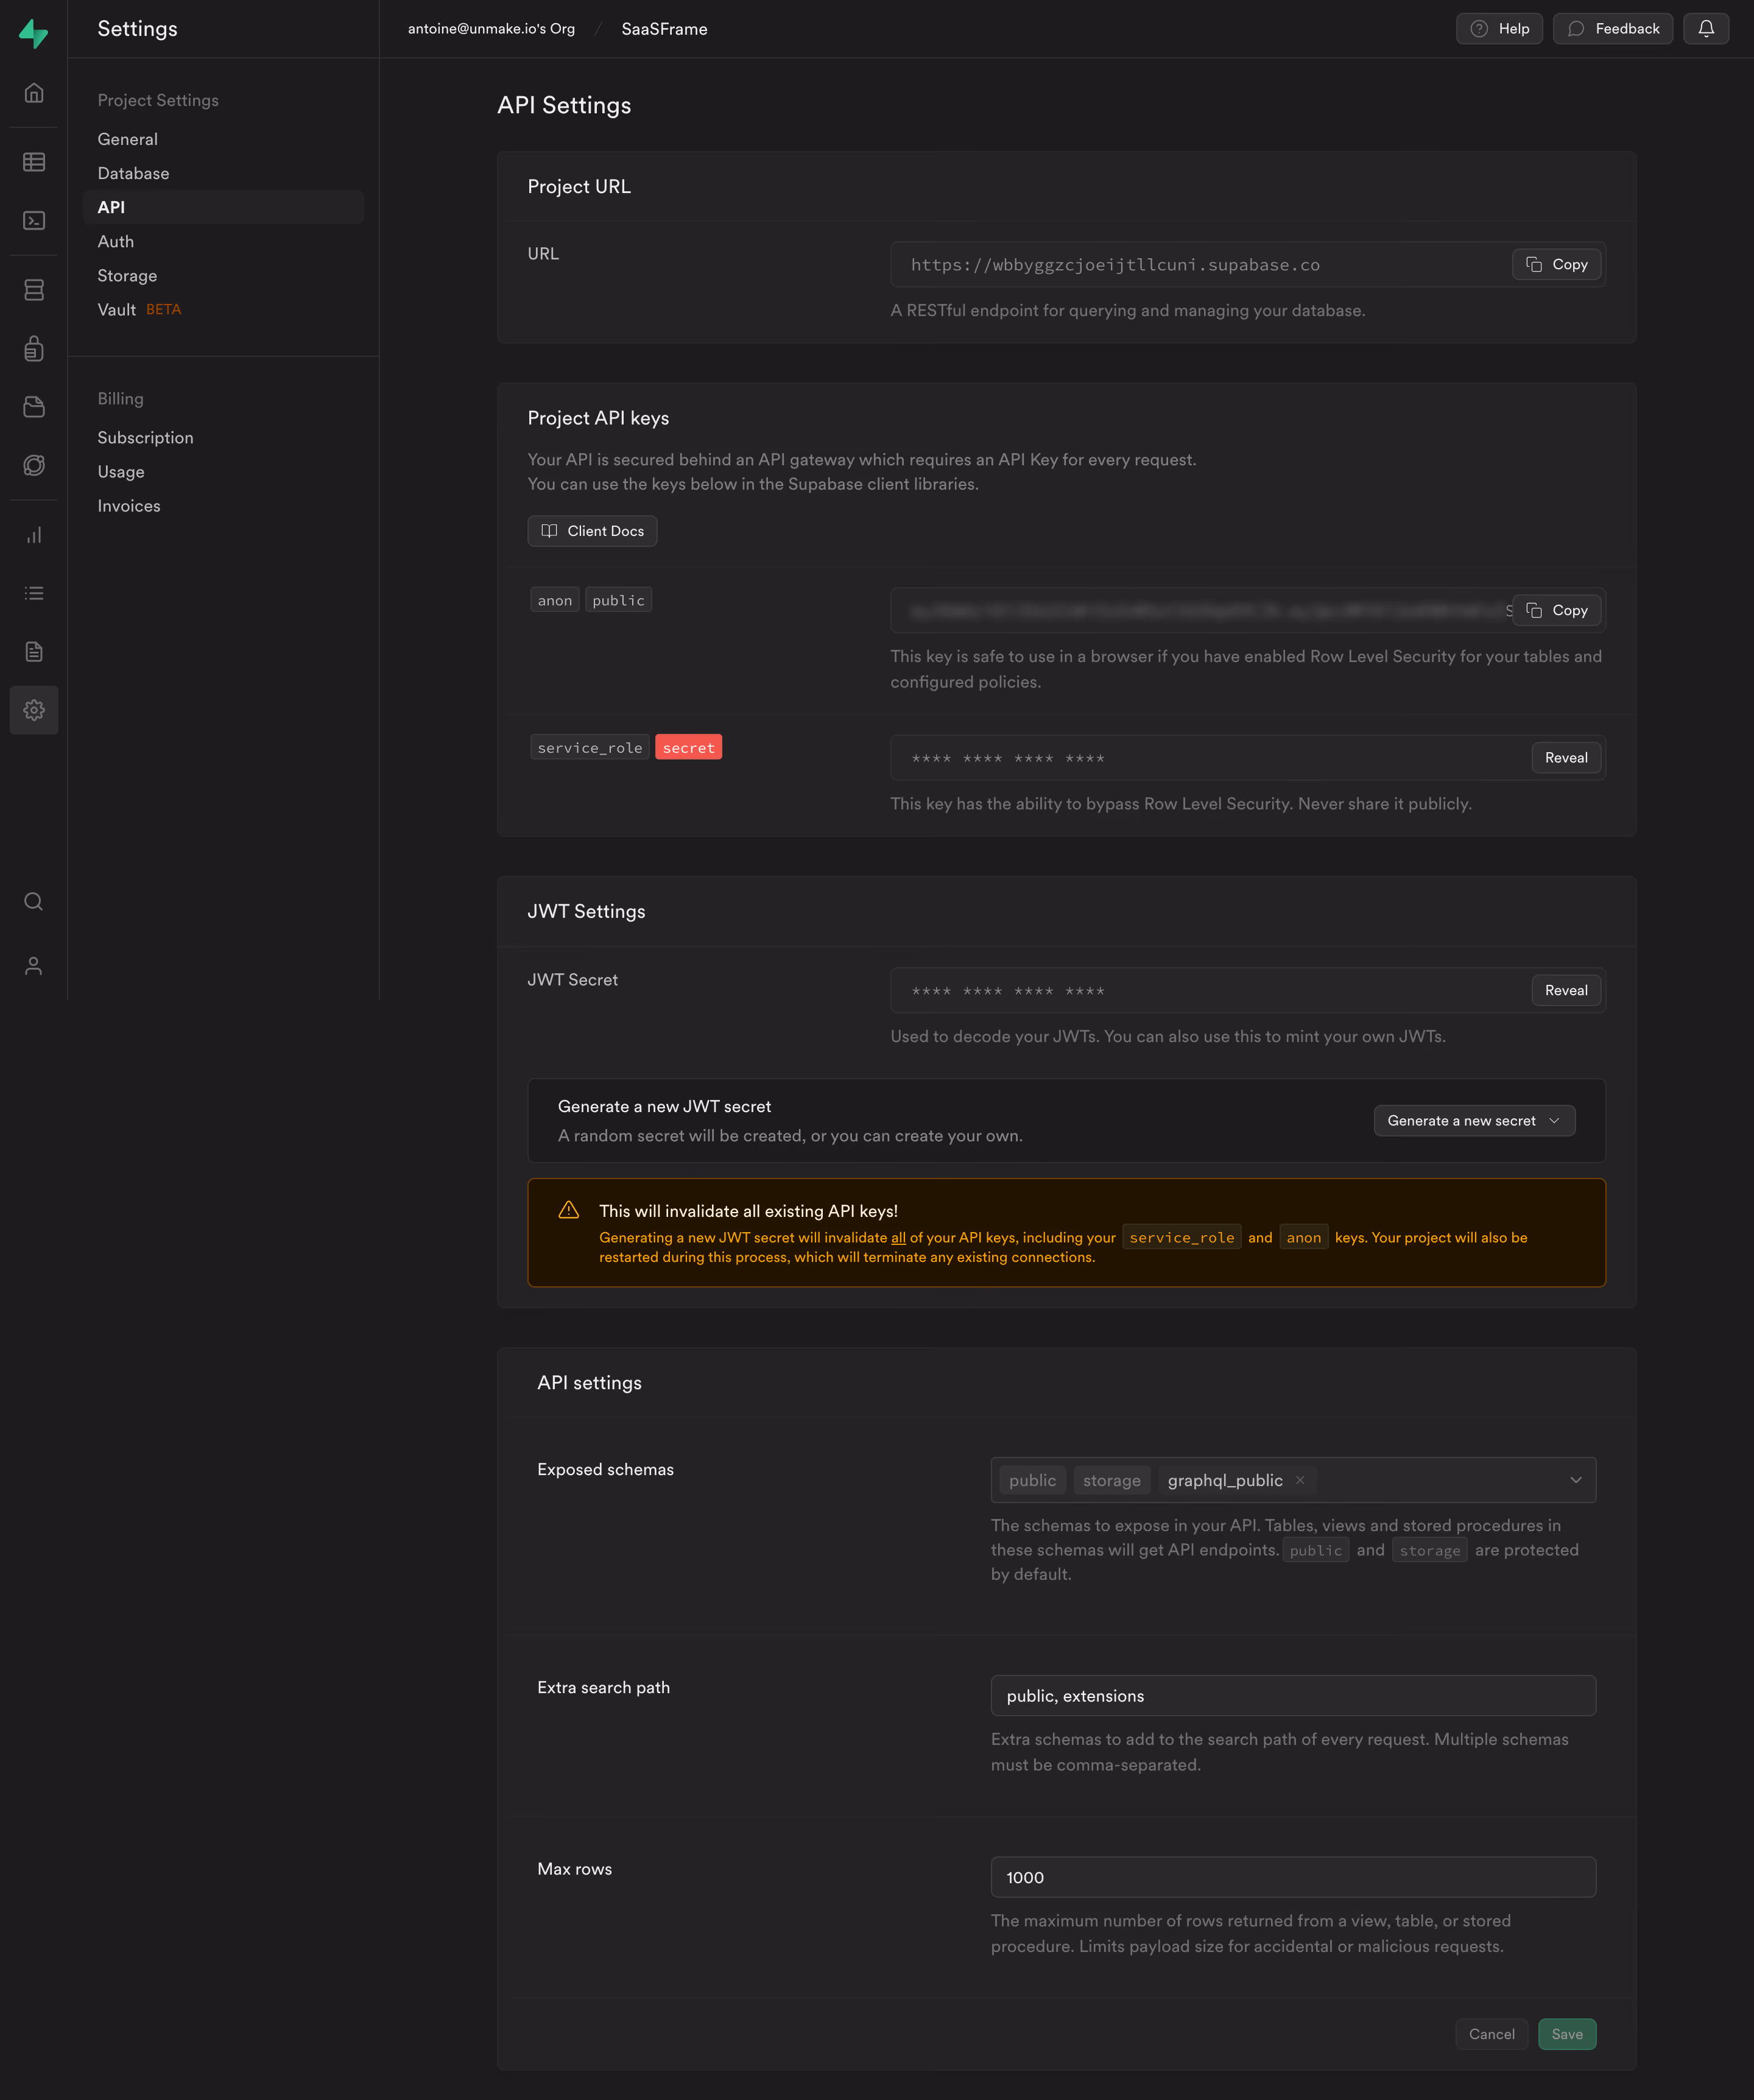The width and height of the screenshot is (1754, 2100).
Task: Reveal the service_role secret key
Action: pos(1566,757)
